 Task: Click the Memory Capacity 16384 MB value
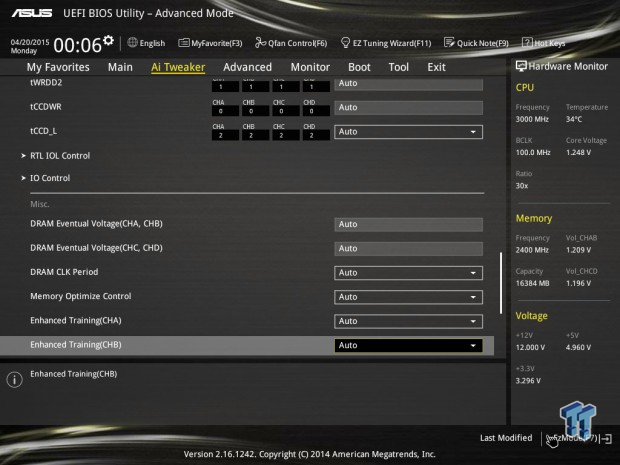pyautogui.click(x=532, y=283)
